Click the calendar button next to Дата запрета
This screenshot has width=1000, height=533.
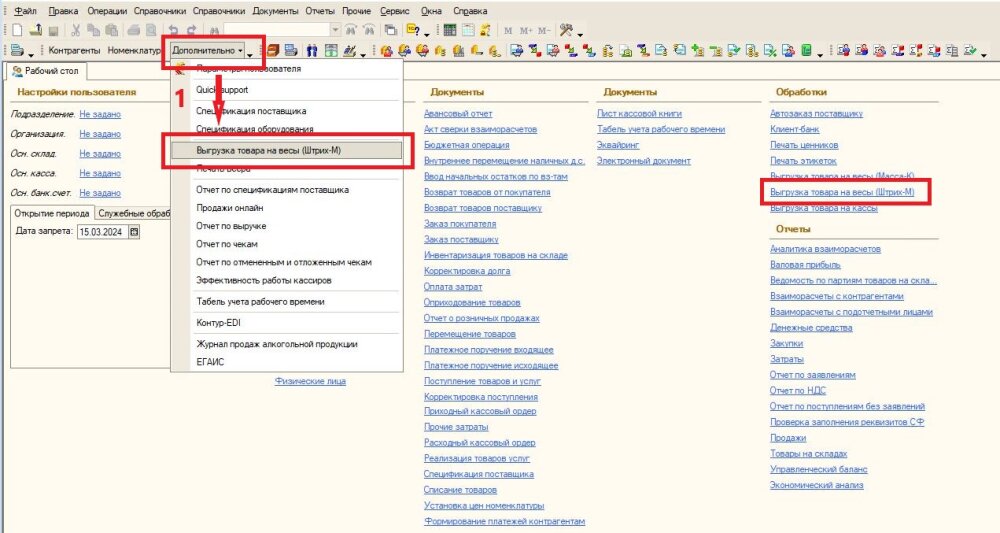tap(134, 232)
